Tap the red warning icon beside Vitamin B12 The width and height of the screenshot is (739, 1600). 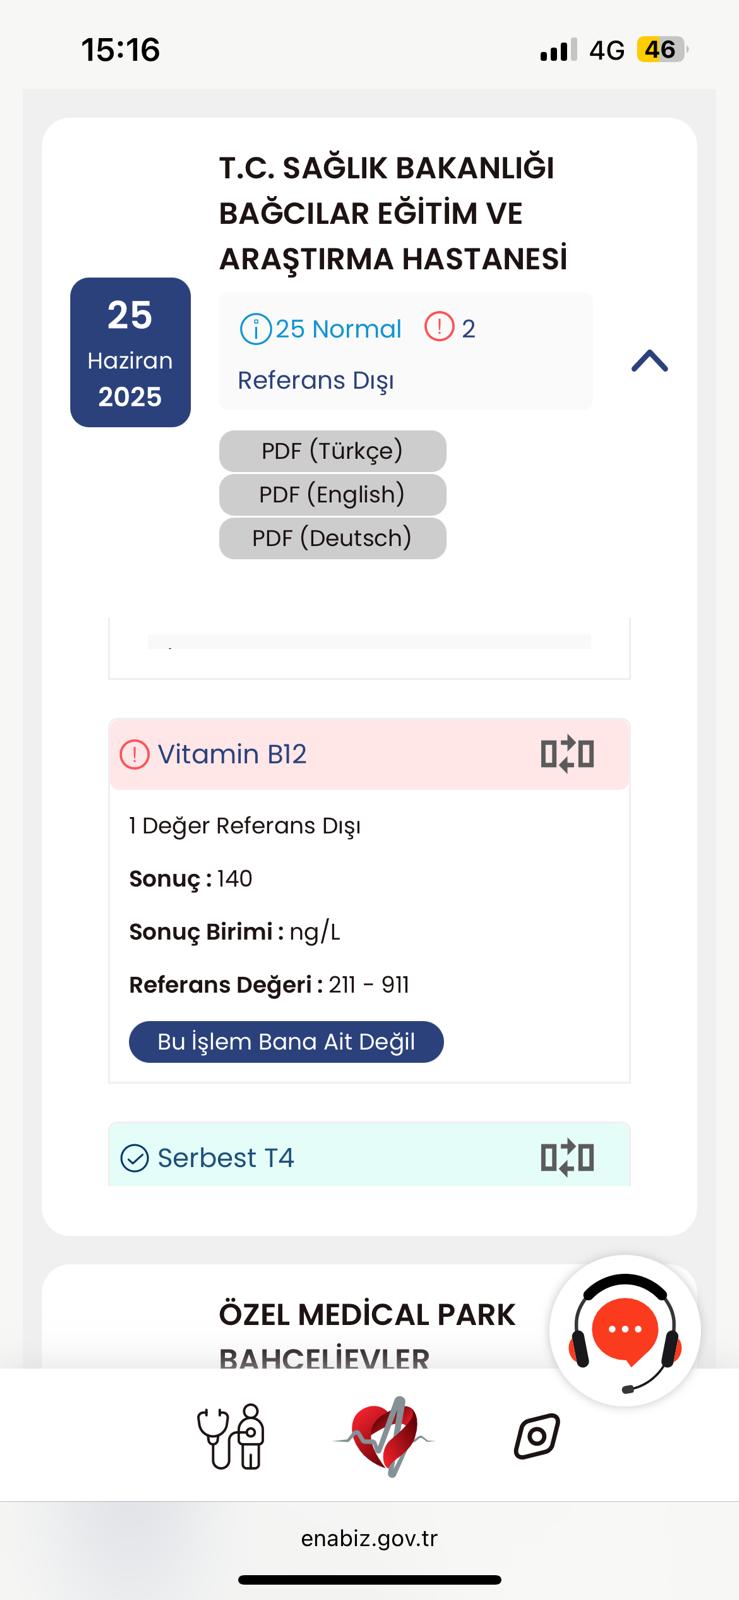134,754
